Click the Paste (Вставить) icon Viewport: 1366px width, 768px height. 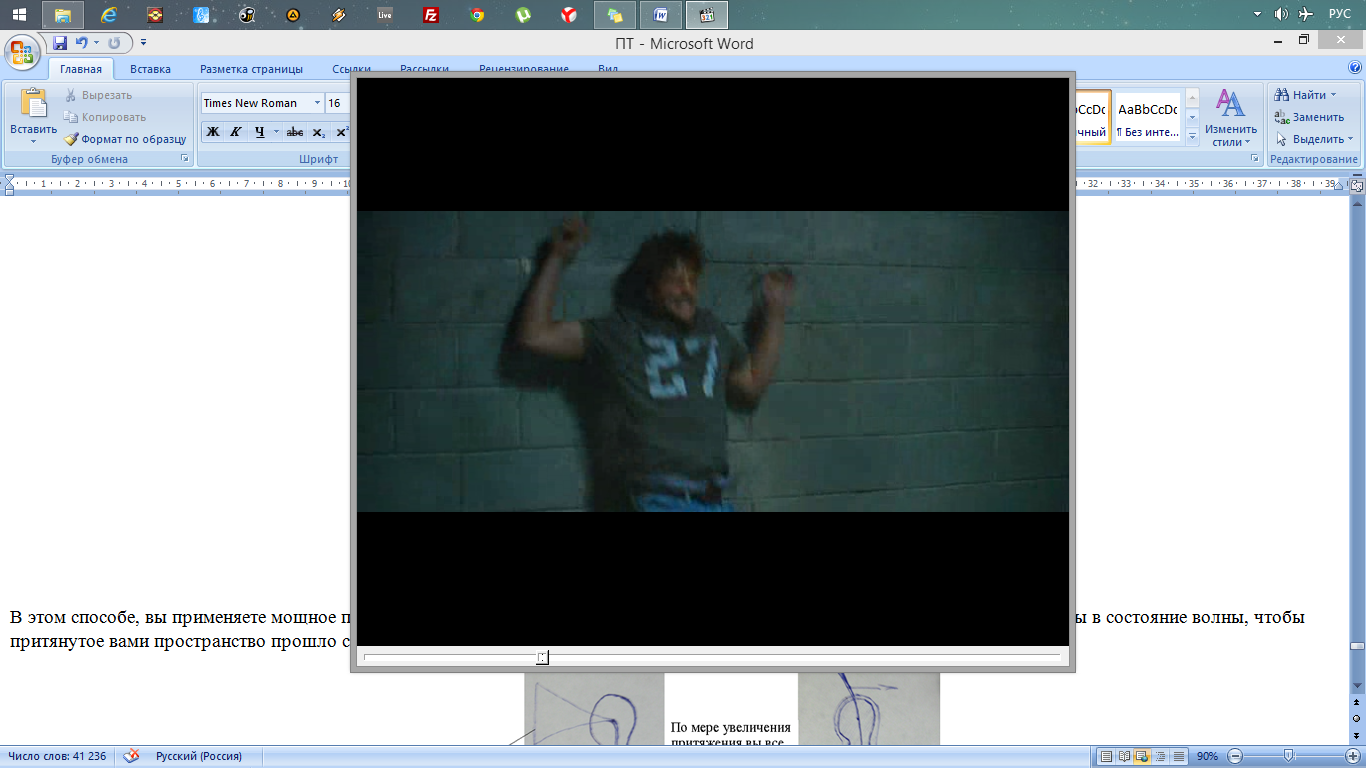[x=33, y=104]
